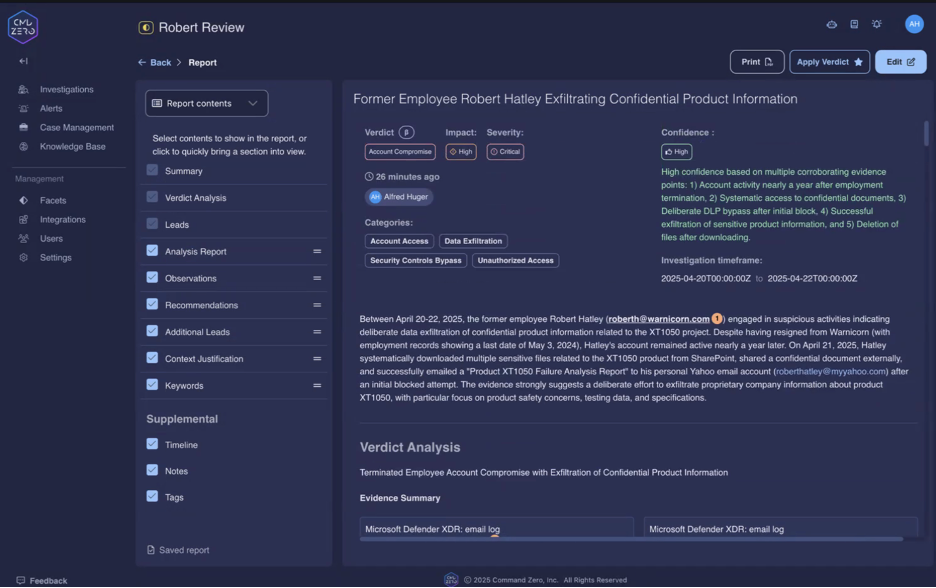Open the roberthatley@myyahoo.com link

pyautogui.click(x=831, y=371)
